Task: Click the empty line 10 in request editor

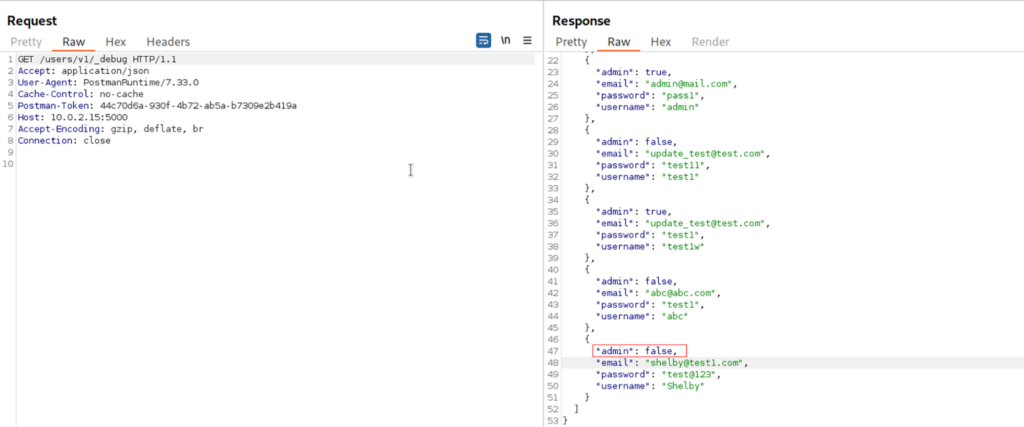Action: [x=274, y=164]
